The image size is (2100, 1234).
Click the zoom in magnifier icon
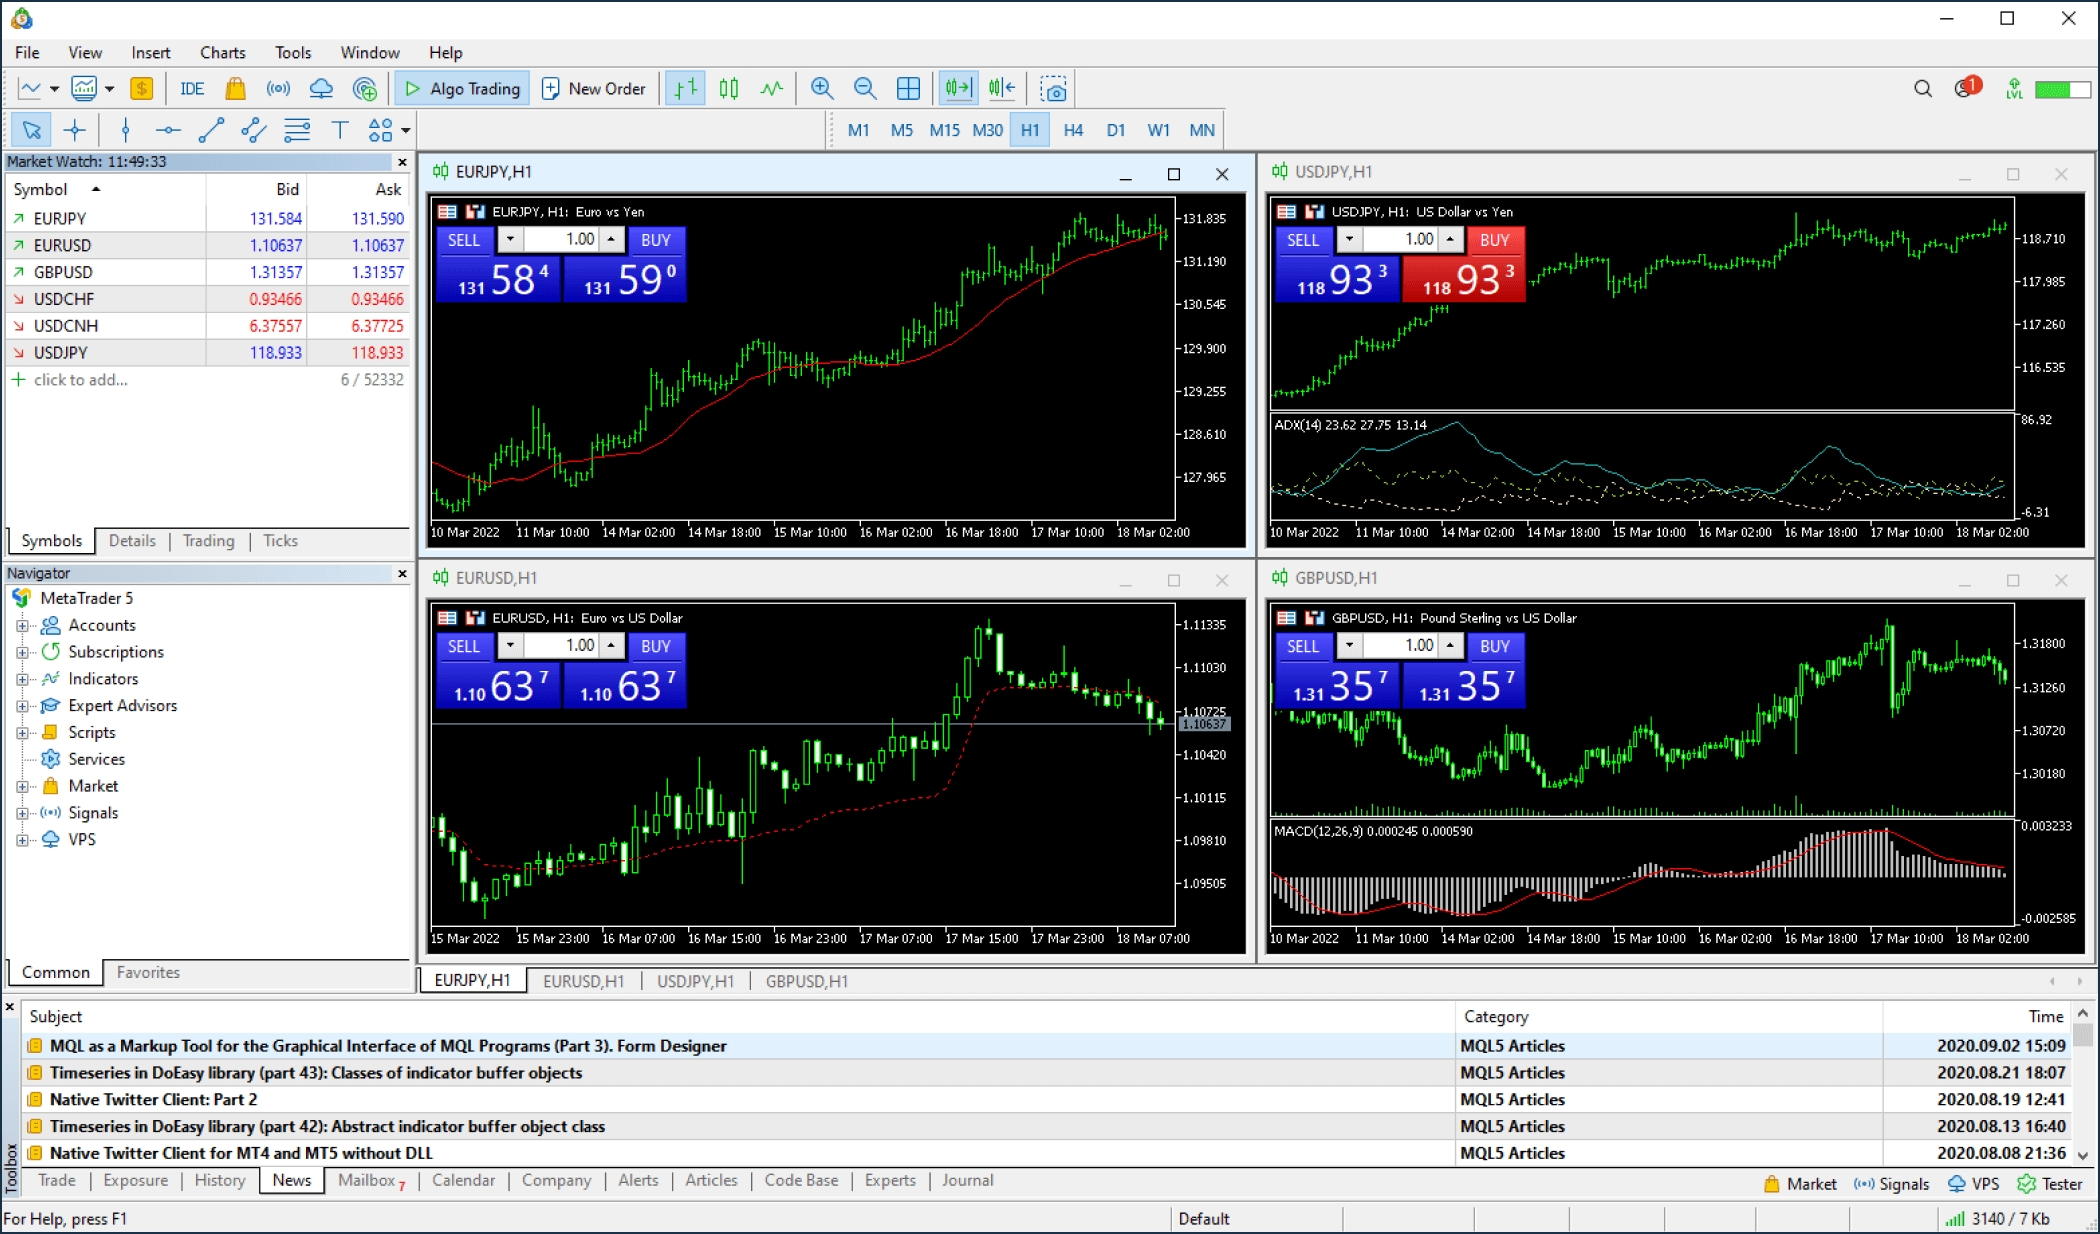tap(822, 89)
